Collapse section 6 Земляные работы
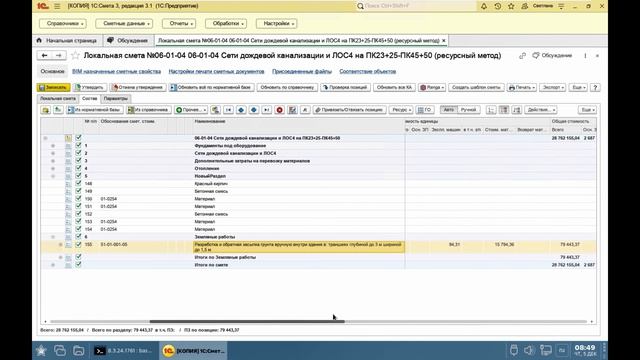Viewport: 640px width, 360px height. (53, 237)
